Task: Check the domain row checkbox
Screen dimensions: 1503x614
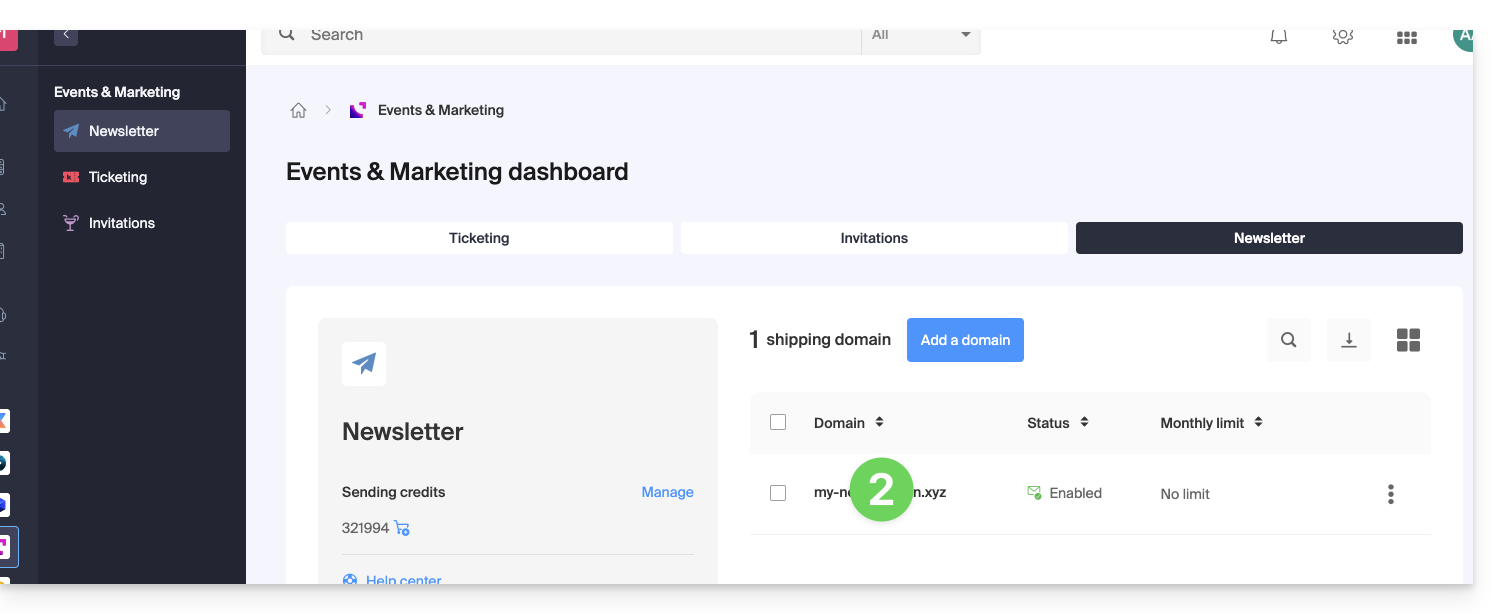Action: click(778, 493)
